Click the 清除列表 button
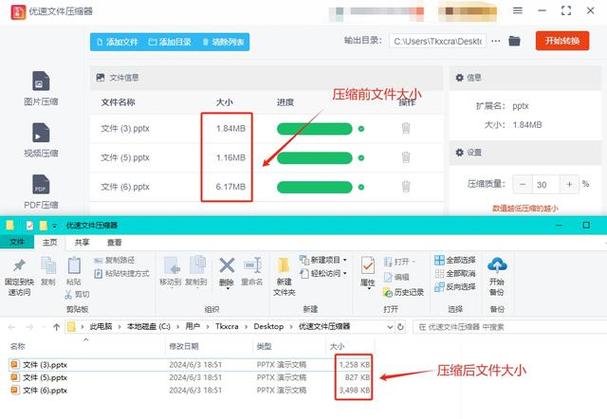This screenshot has height=419, width=607. click(223, 42)
